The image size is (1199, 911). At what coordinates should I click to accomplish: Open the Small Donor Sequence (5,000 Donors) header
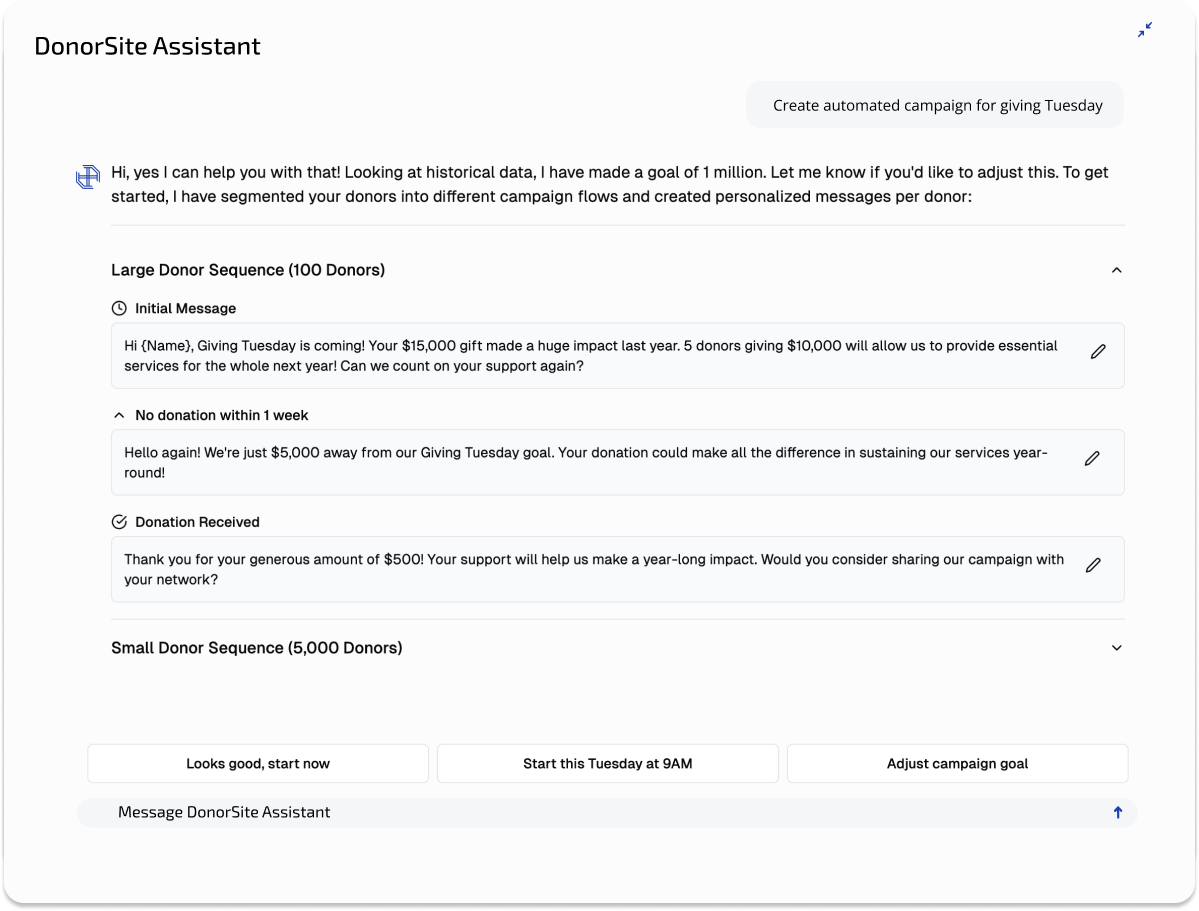click(x=257, y=648)
